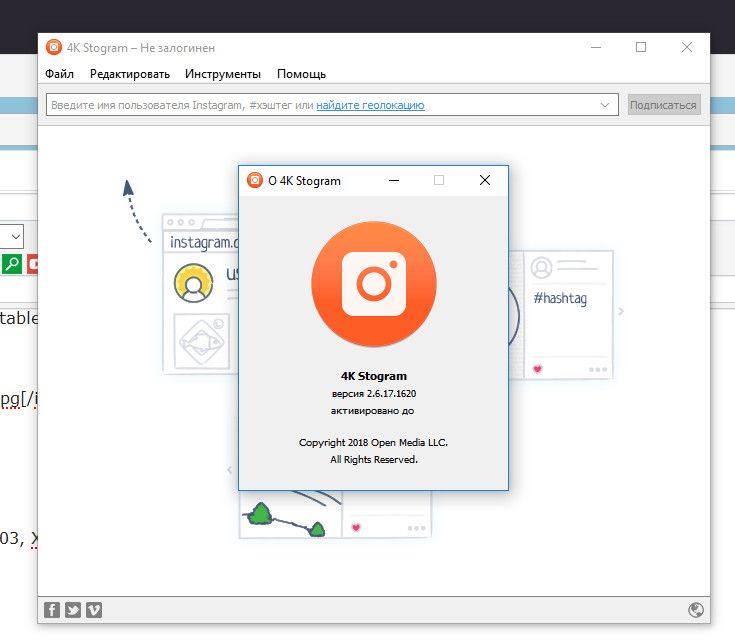Open the Помощь menu
This screenshot has width=735, height=640.
[301, 74]
